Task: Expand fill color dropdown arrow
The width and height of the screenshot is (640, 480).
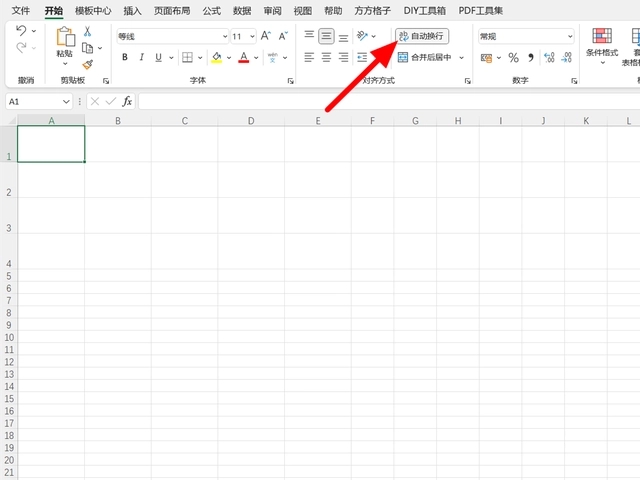Action: 229,58
